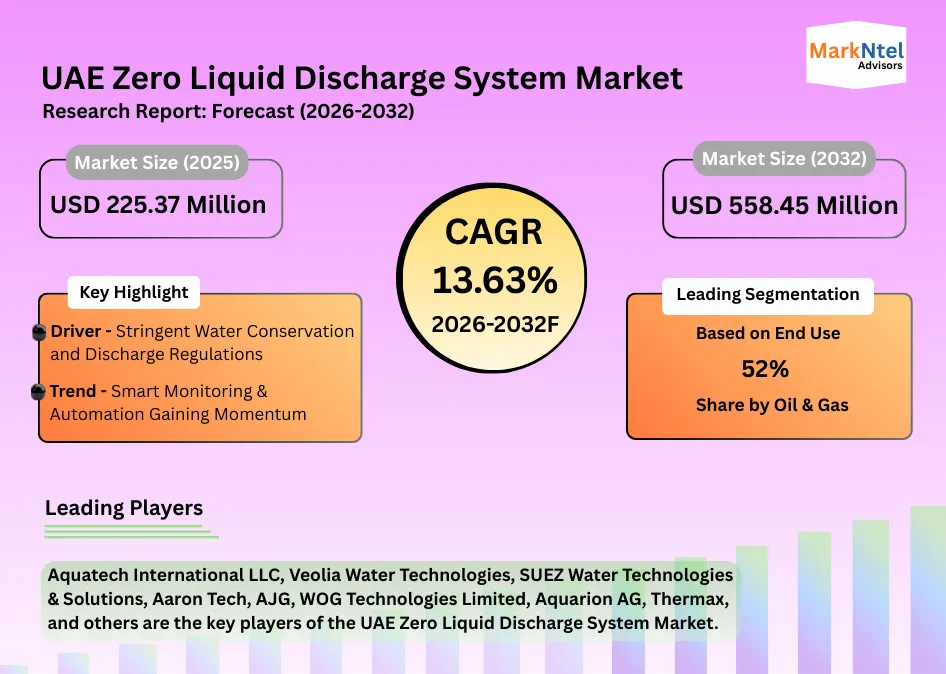Select the USD 225.37 Million value
Image resolution: width=946 pixels, height=674 pixels.
(158, 205)
